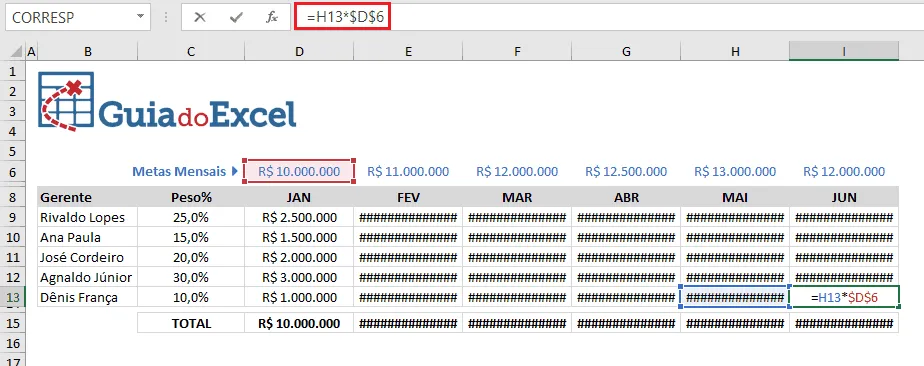The image size is (924, 366).
Task: Select the JAN header cell
Action: tap(299, 197)
